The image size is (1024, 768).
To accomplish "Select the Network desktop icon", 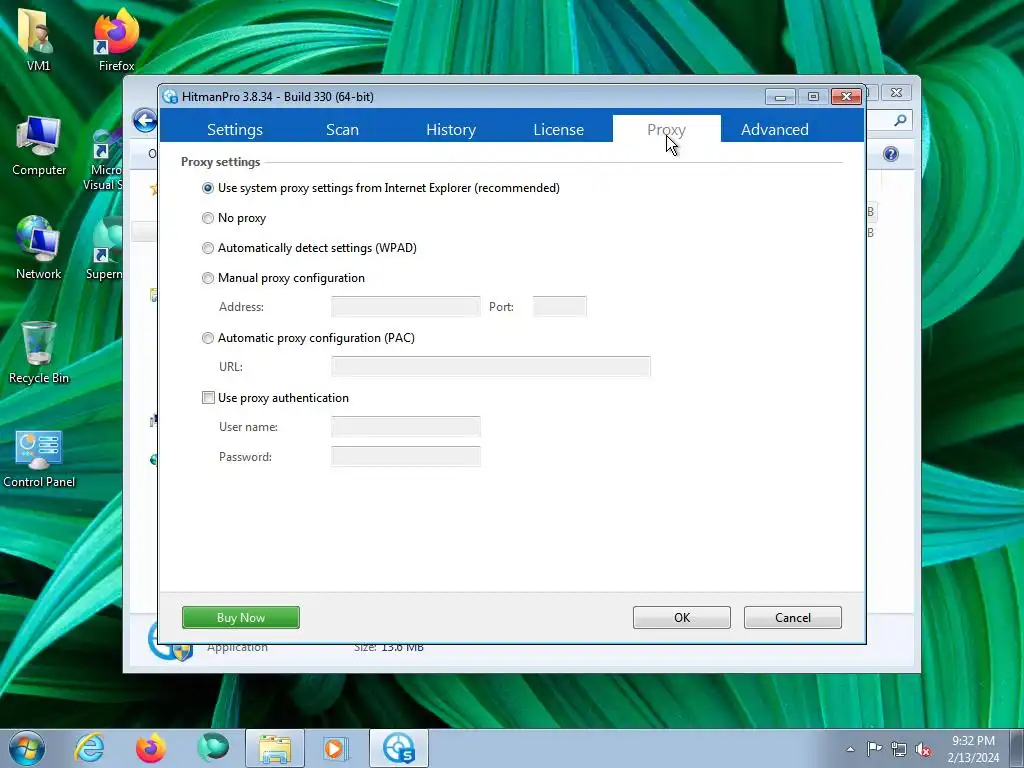I will [39, 248].
